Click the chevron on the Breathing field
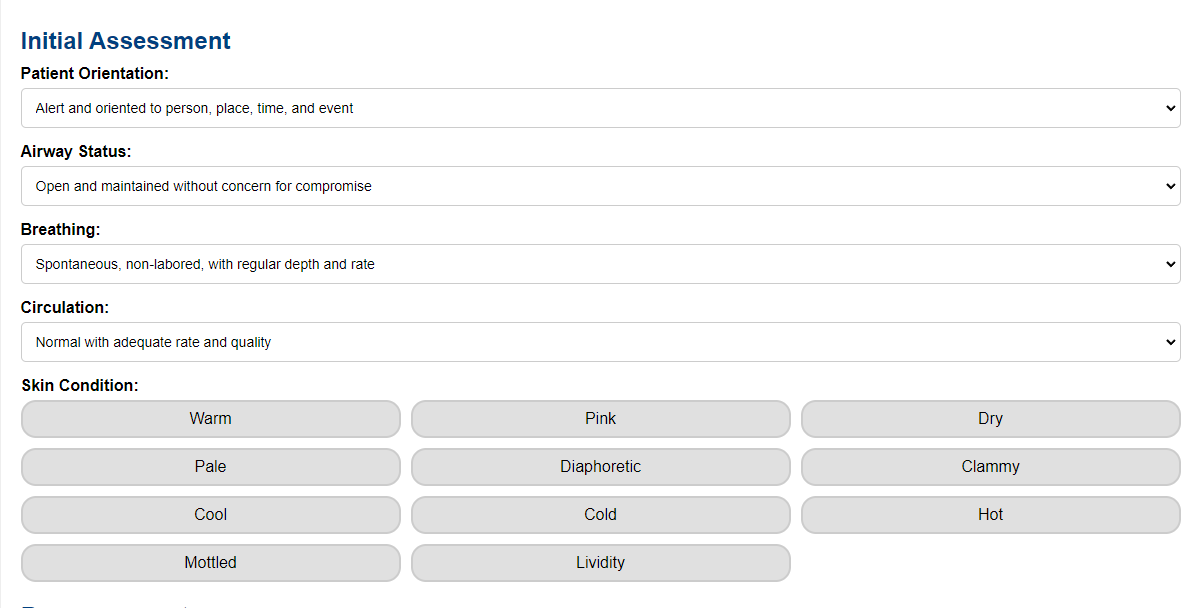This screenshot has width=1198, height=608. [1170, 263]
